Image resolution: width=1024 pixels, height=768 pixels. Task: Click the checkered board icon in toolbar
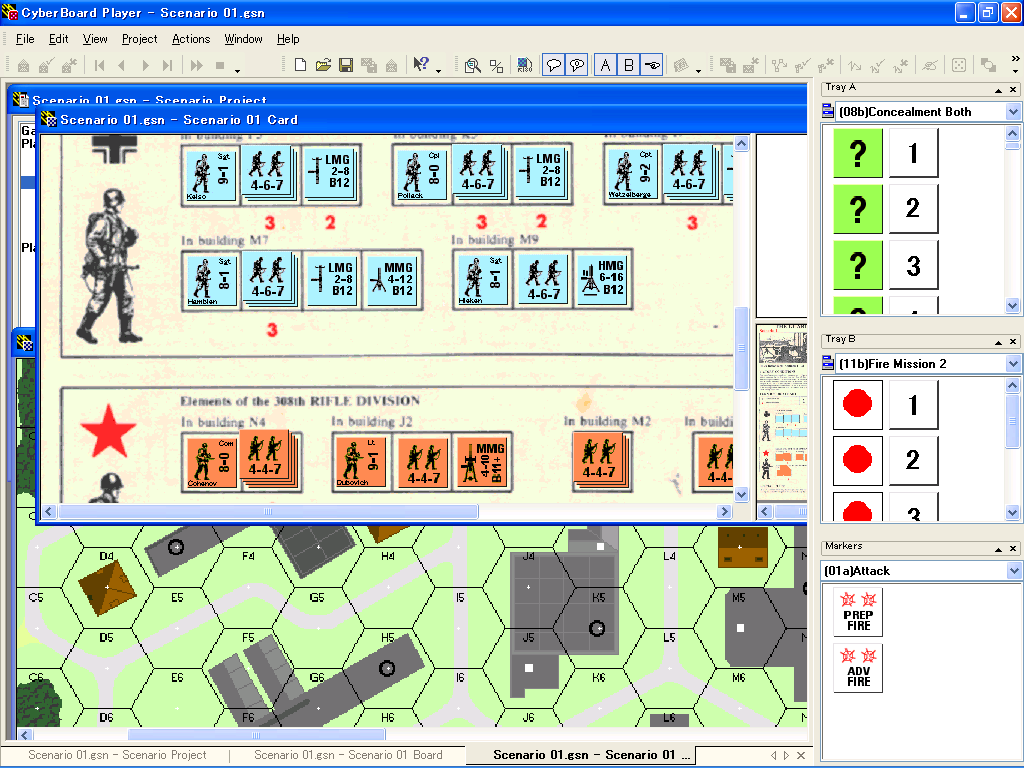pos(524,65)
